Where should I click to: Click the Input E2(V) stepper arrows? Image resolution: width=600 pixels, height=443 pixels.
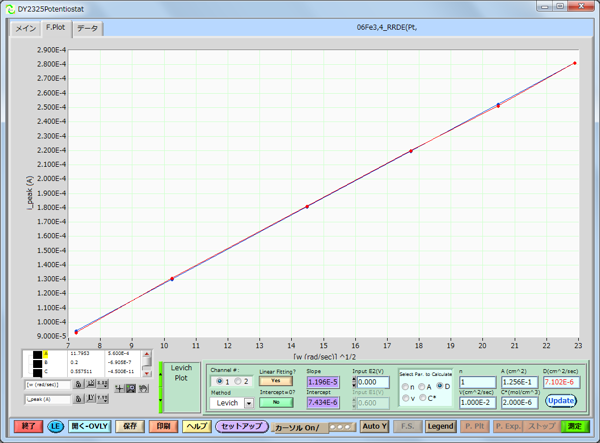click(354, 382)
